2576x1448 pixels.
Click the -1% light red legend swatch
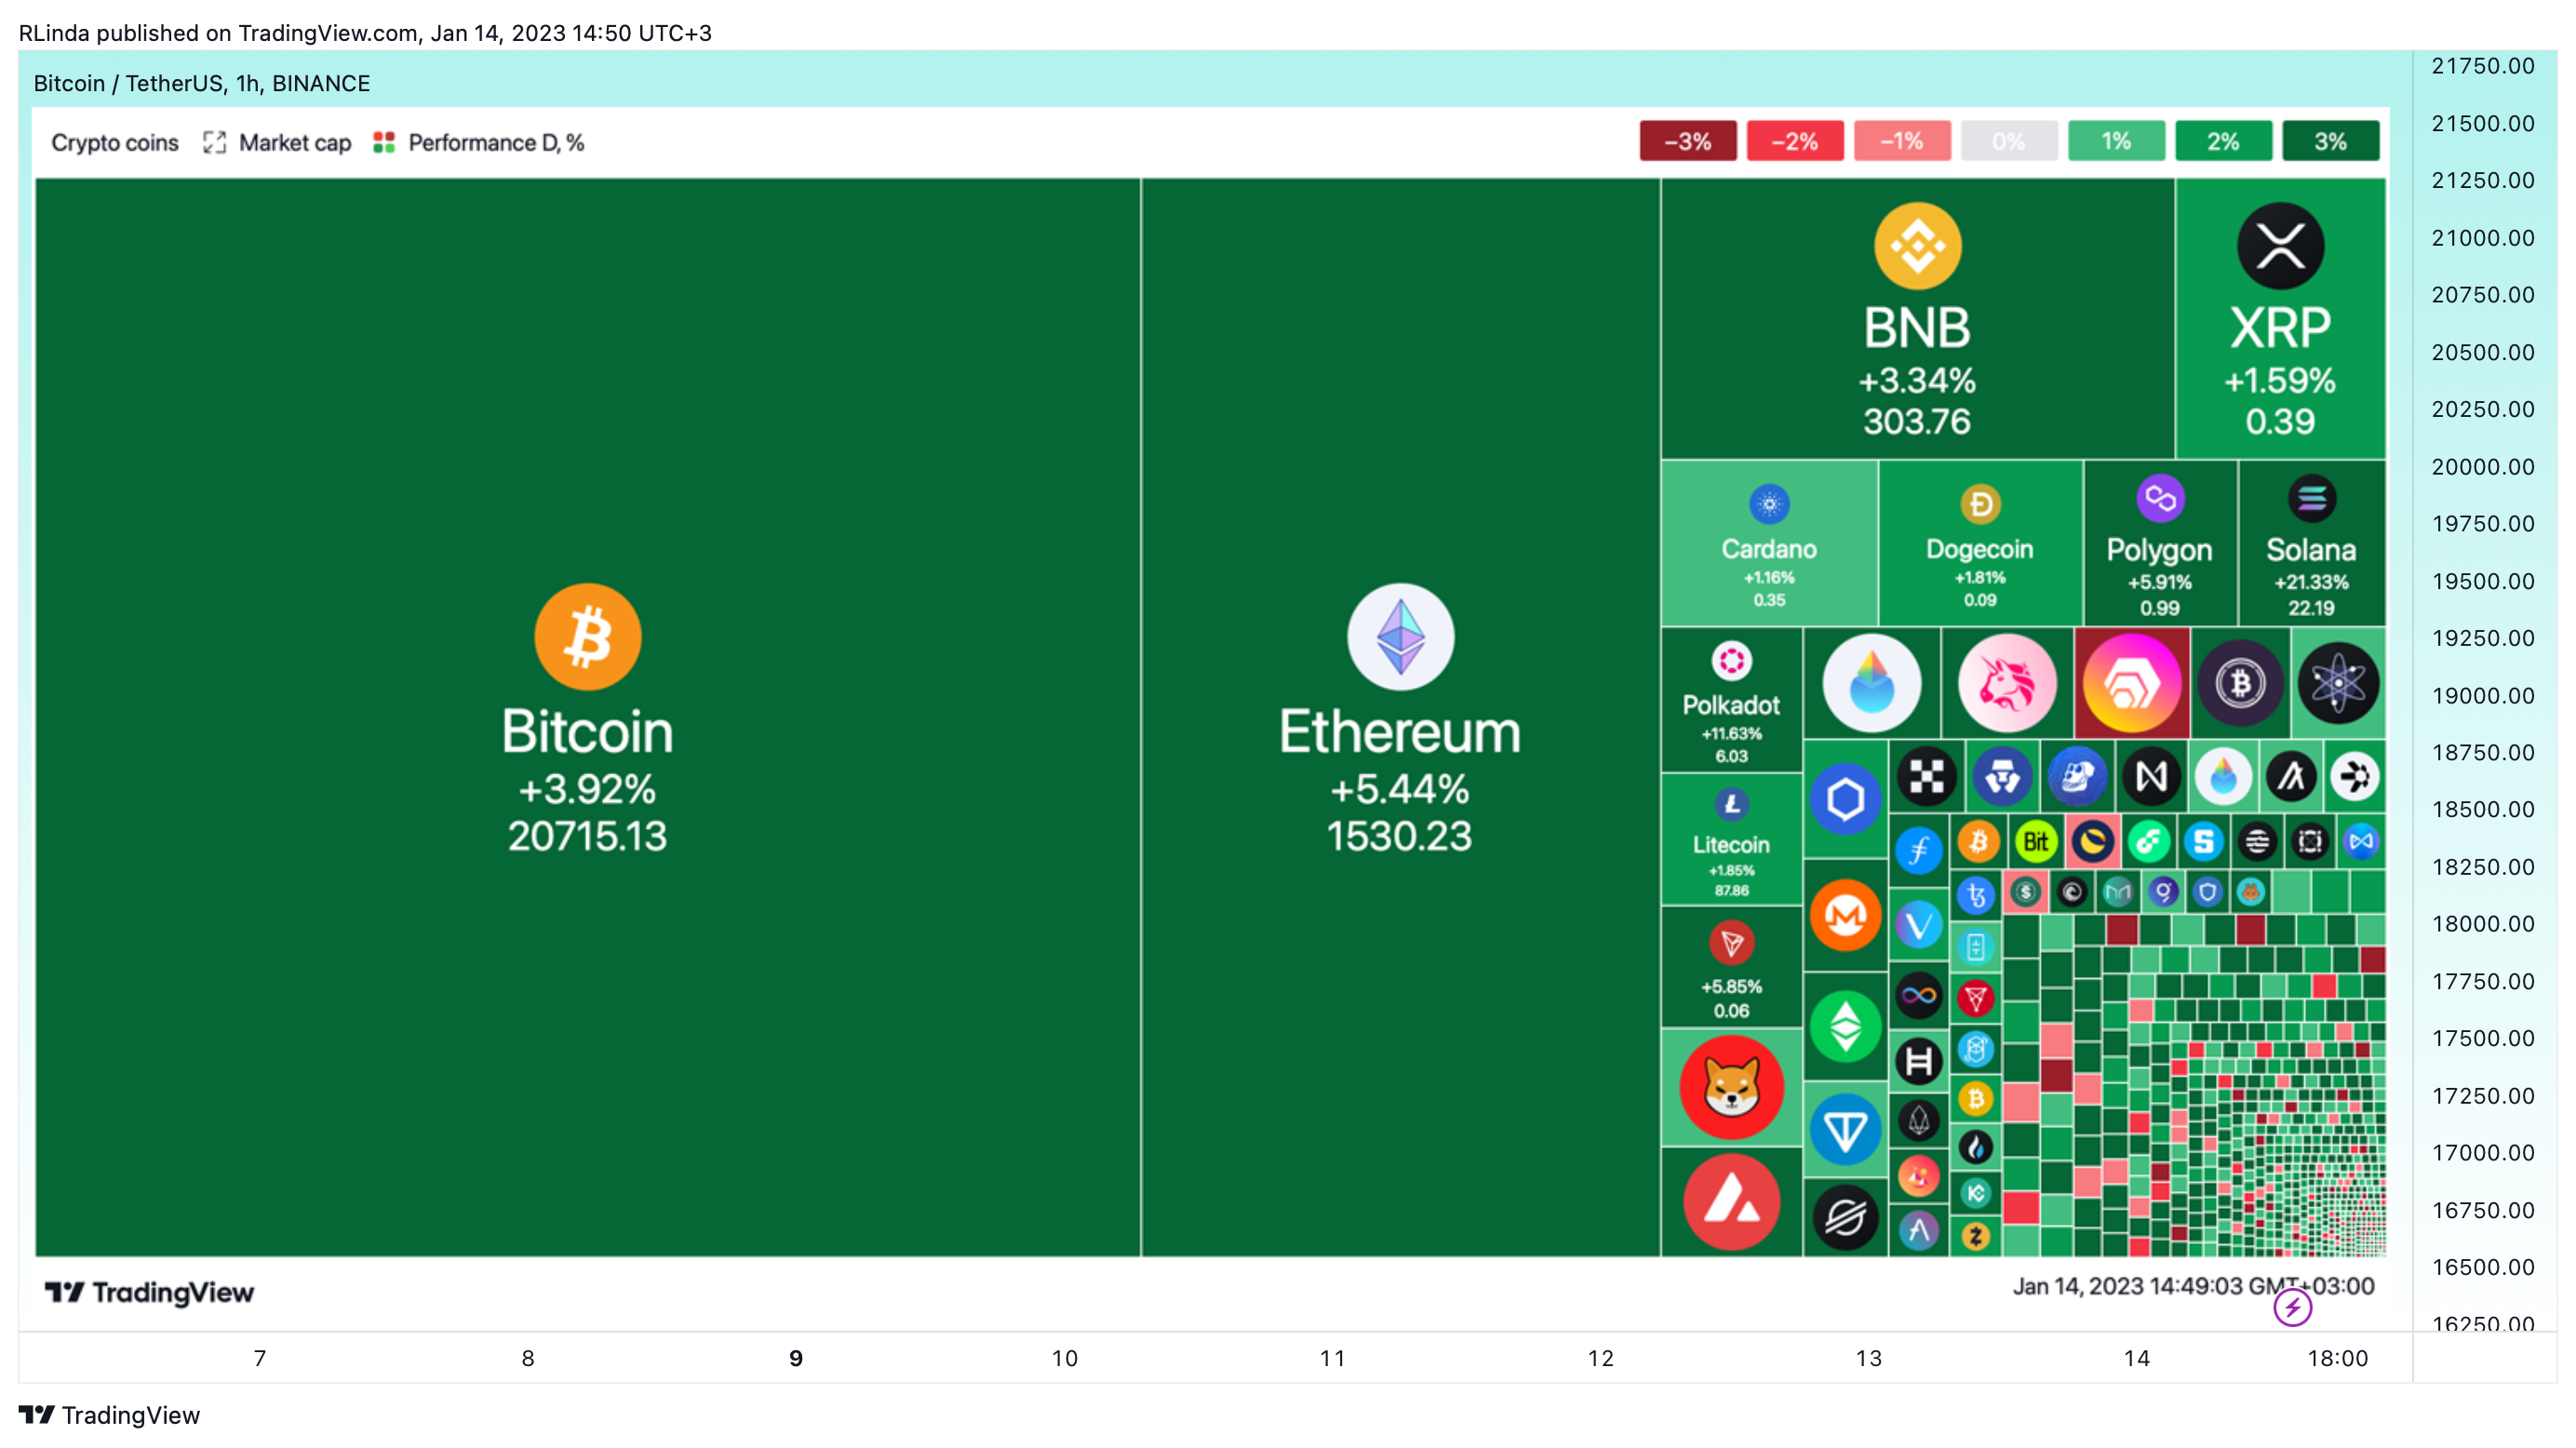pos(1902,142)
